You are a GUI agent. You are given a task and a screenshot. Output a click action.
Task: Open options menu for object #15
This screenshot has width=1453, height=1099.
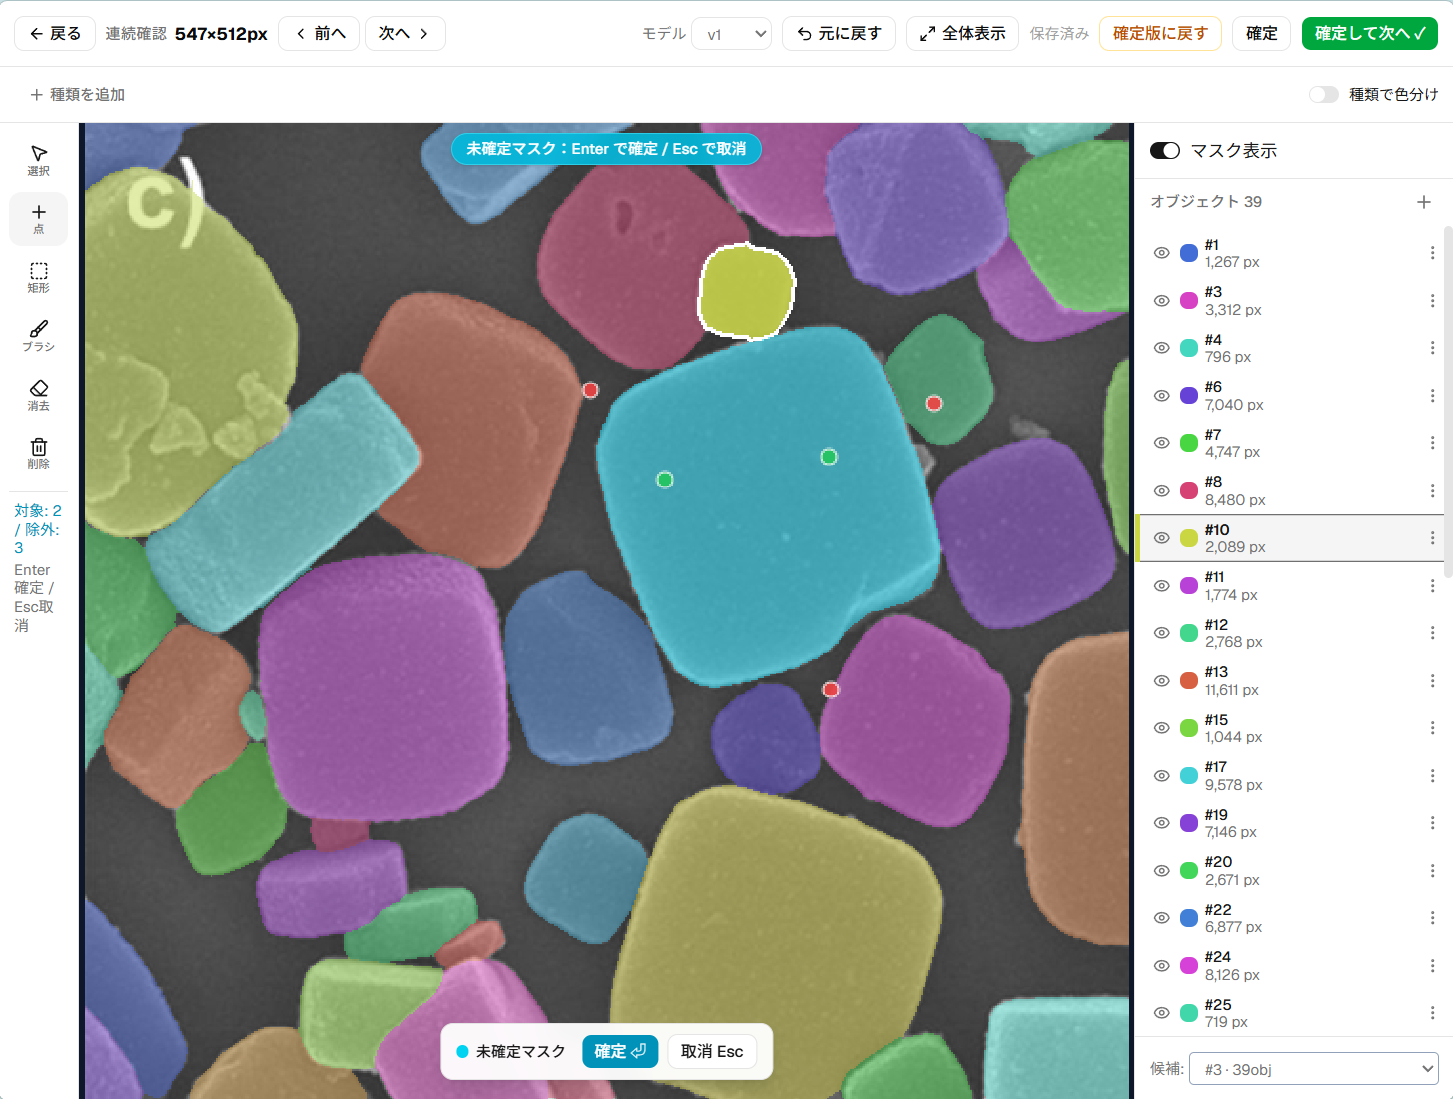tap(1432, 728)
